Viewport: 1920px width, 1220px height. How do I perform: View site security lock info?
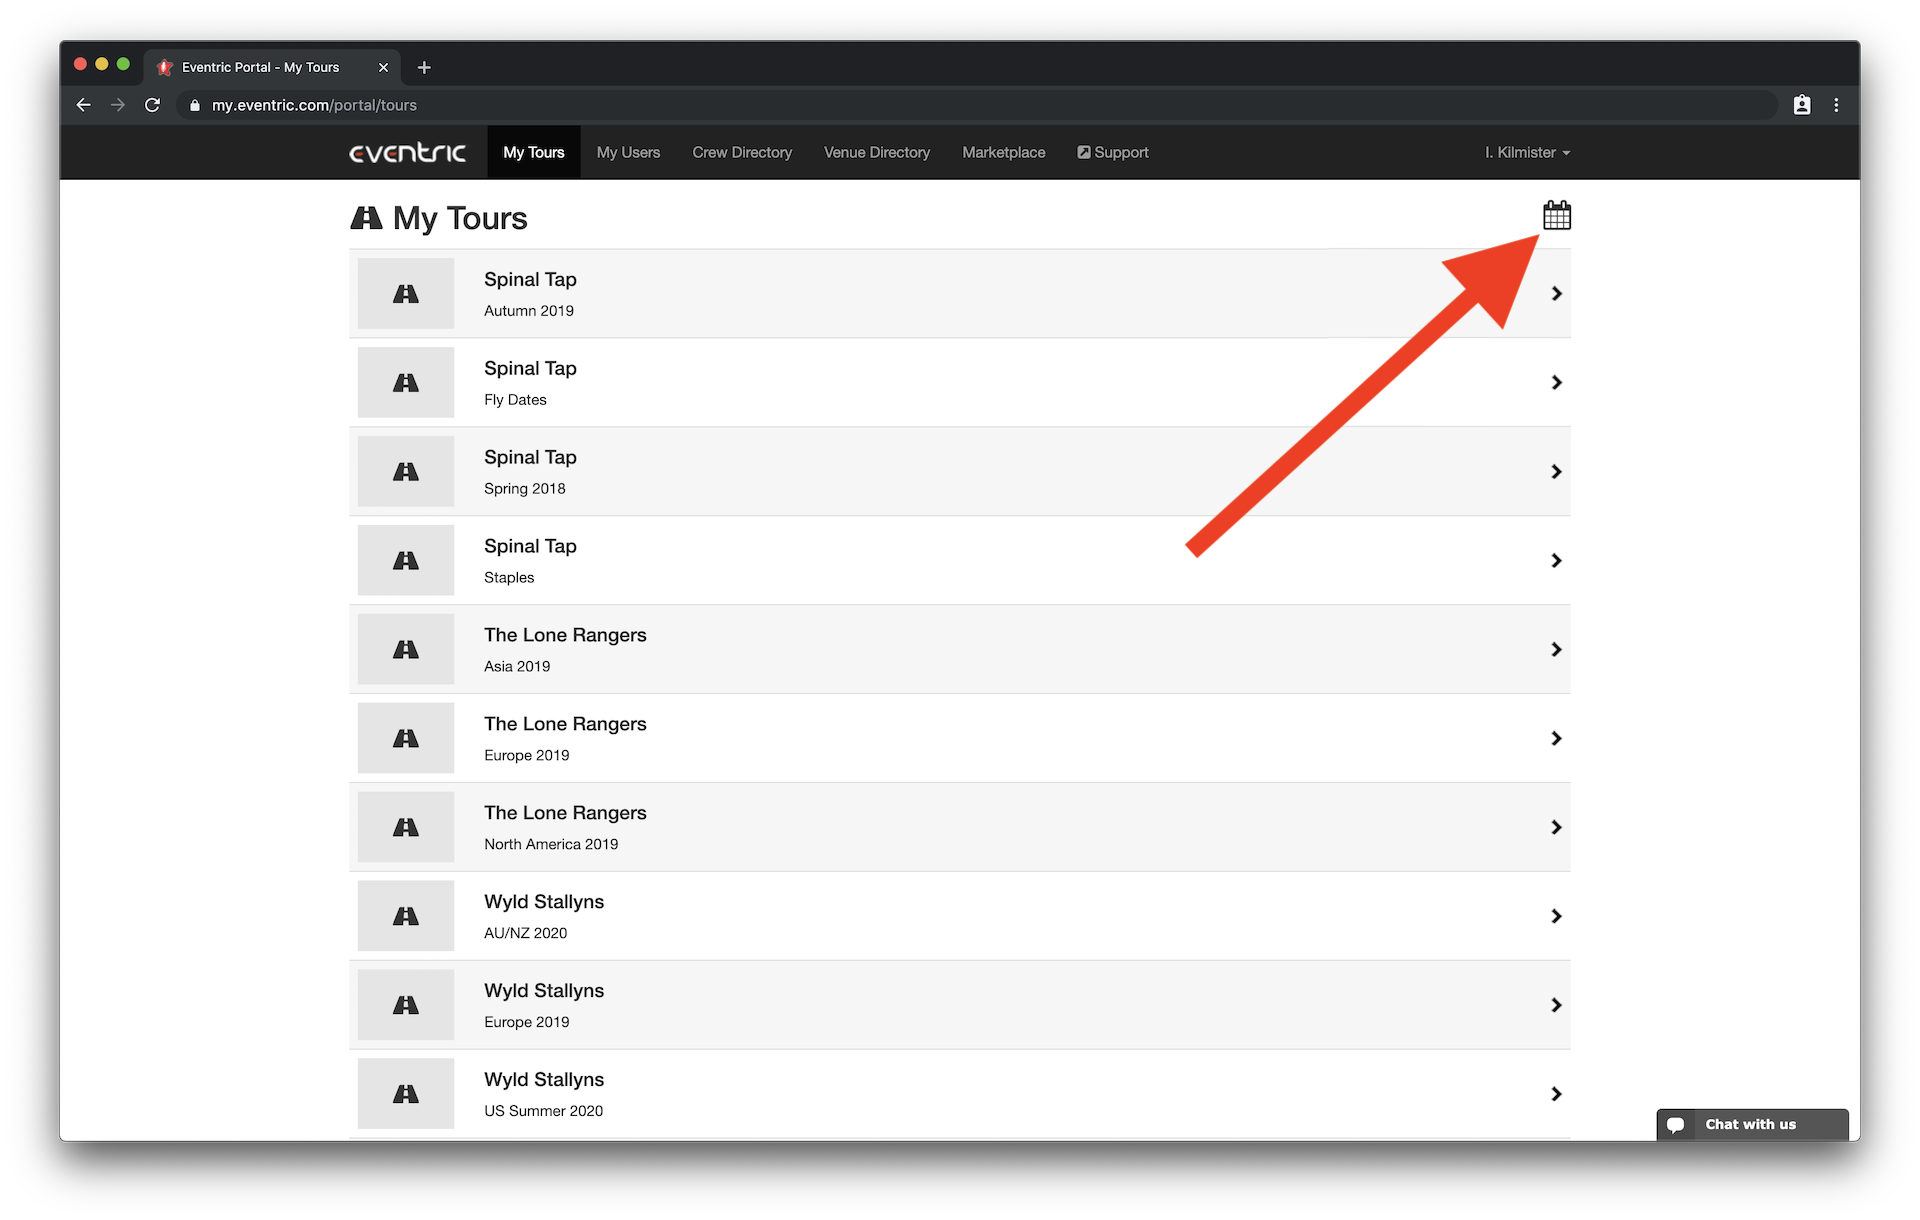[x=195, y=105]
